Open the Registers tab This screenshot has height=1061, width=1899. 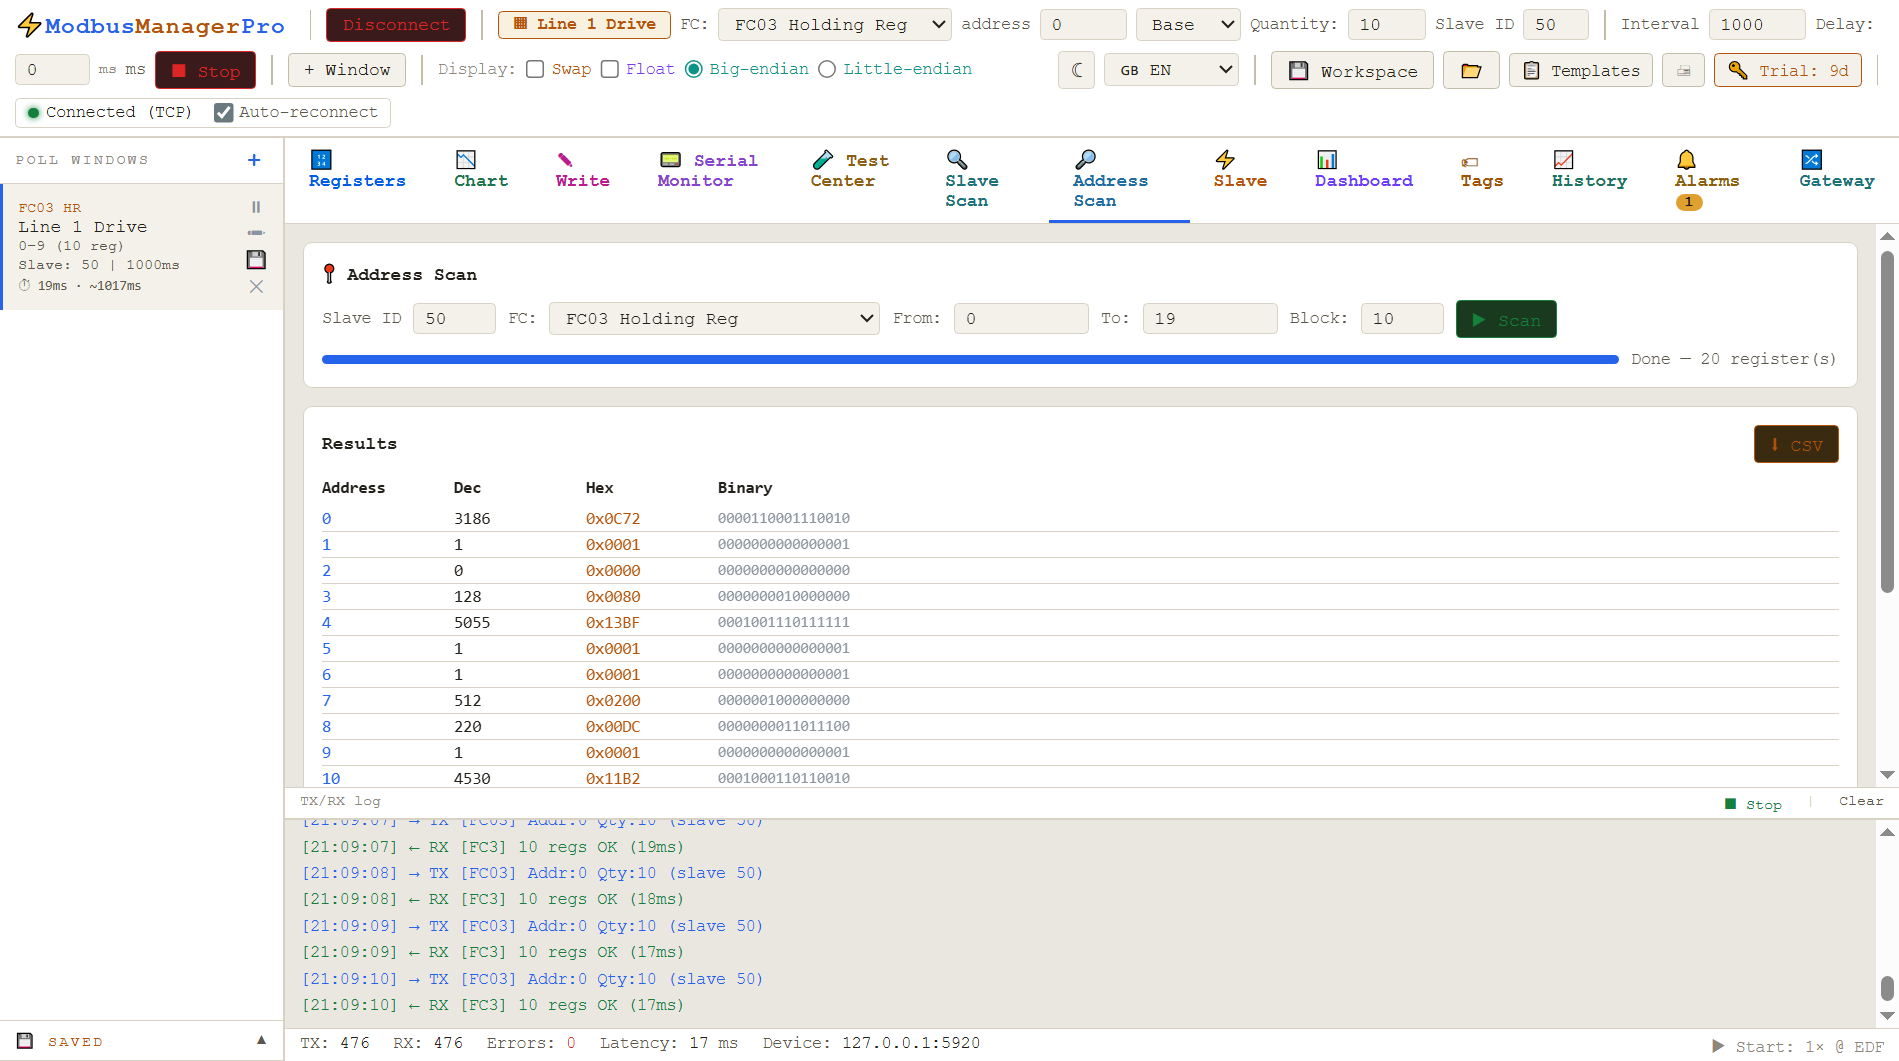(357, 170)
